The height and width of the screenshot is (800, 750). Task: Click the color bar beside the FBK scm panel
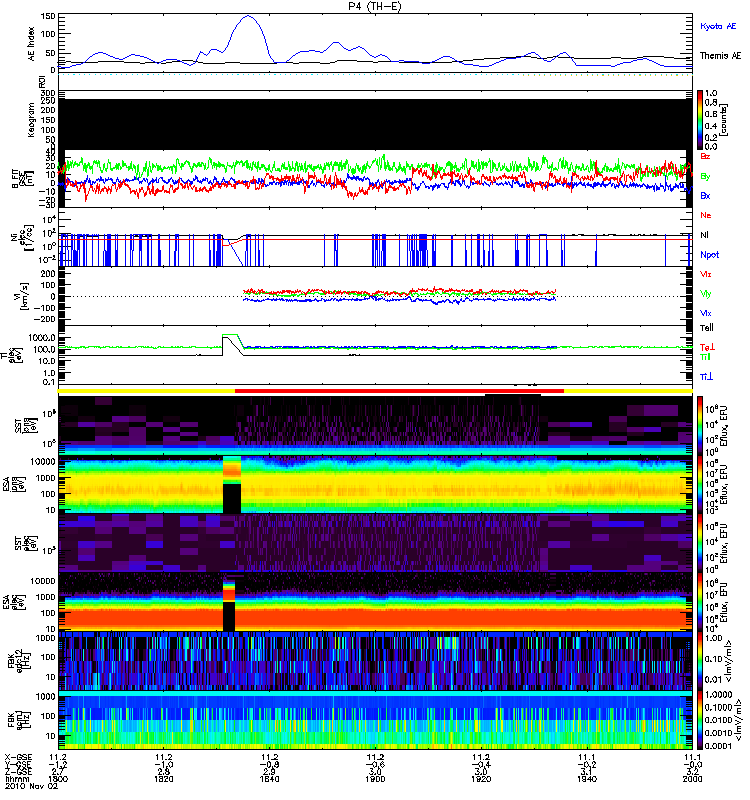[700, 719]
